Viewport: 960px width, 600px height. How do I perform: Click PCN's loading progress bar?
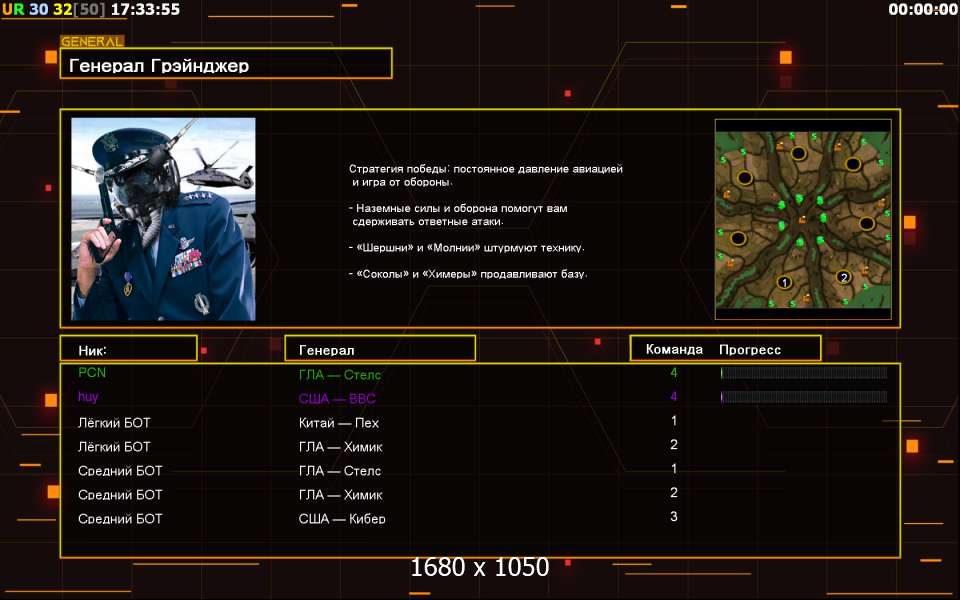[x=803, y=373]
